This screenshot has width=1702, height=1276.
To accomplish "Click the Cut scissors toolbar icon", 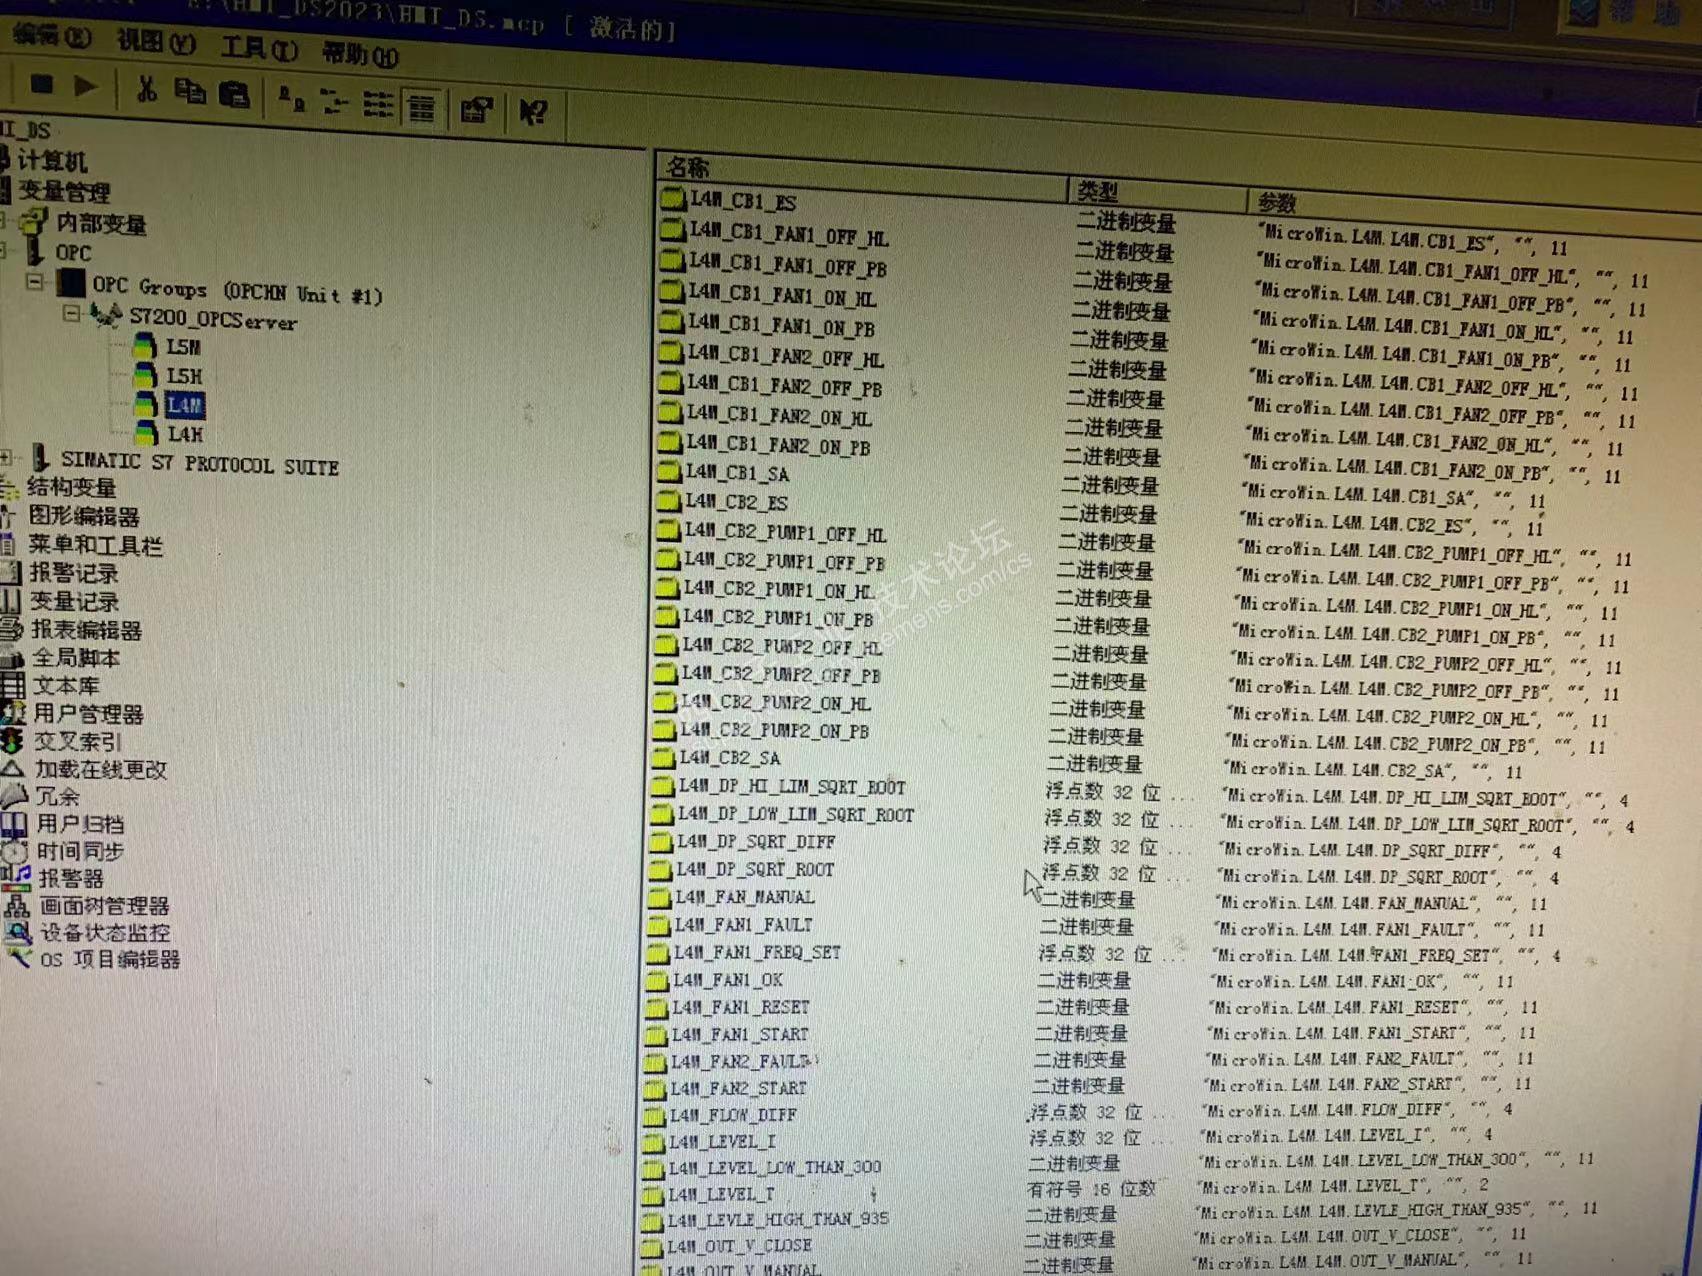I will [x=146, y=90].
